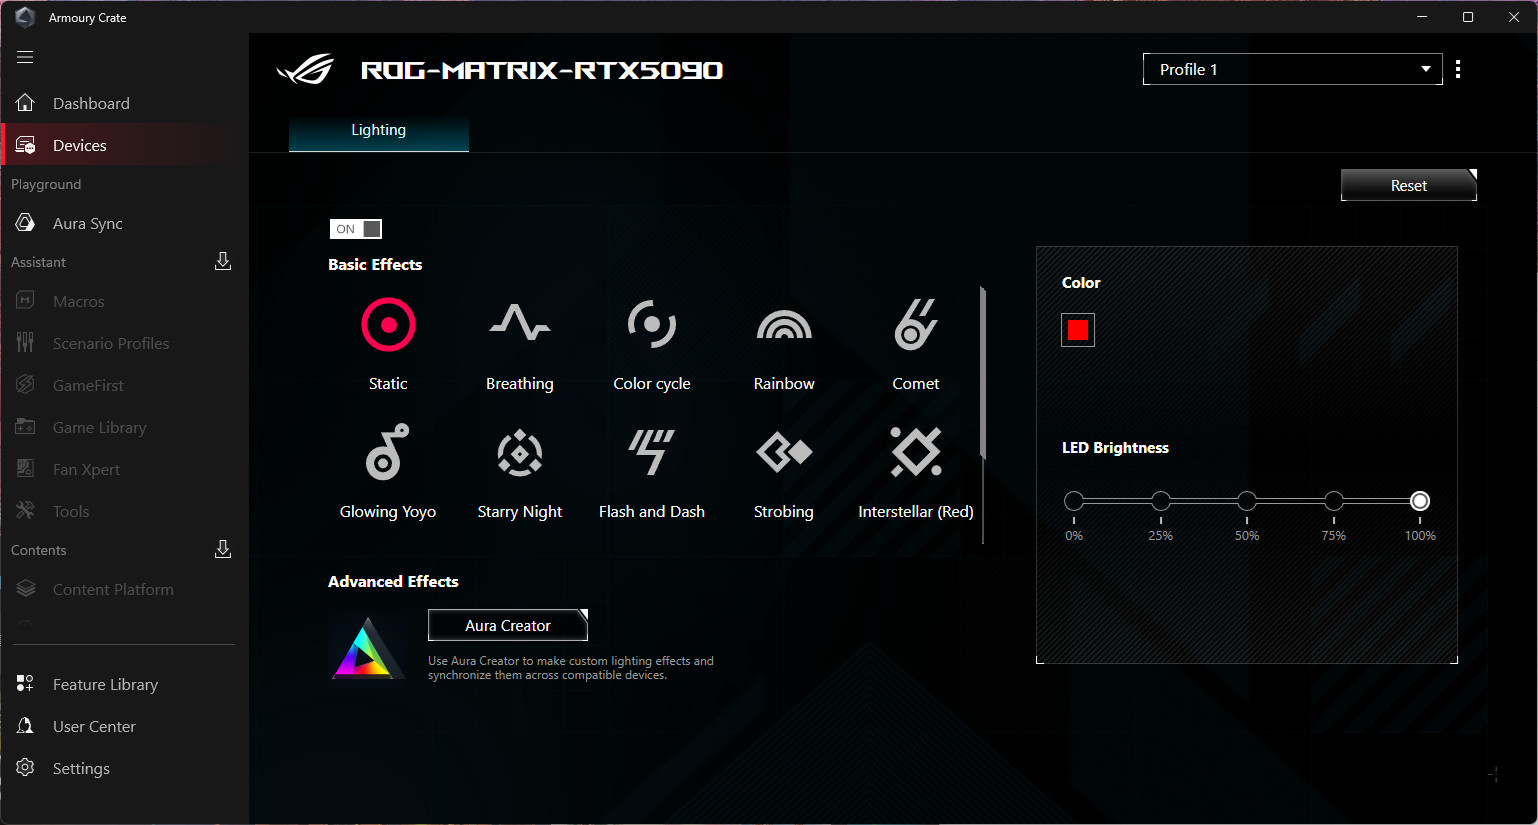
Task: Set LED brightness to 50%
Action: pos(1247,501)
